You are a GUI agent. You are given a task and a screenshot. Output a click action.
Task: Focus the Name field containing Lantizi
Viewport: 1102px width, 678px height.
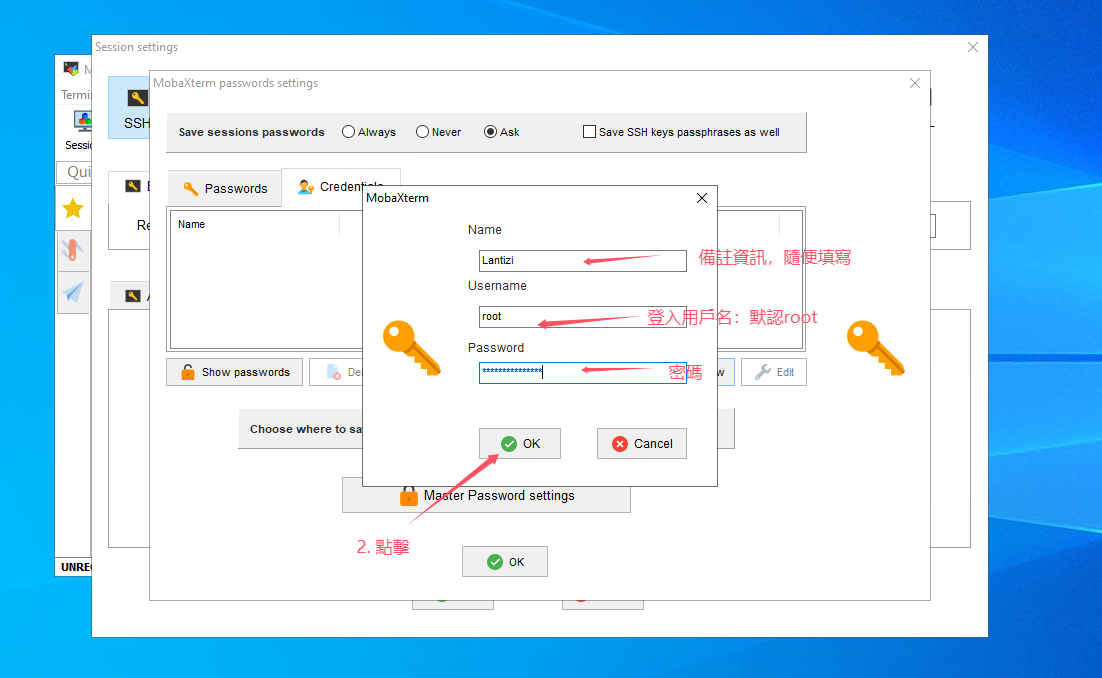click(582, 260)
